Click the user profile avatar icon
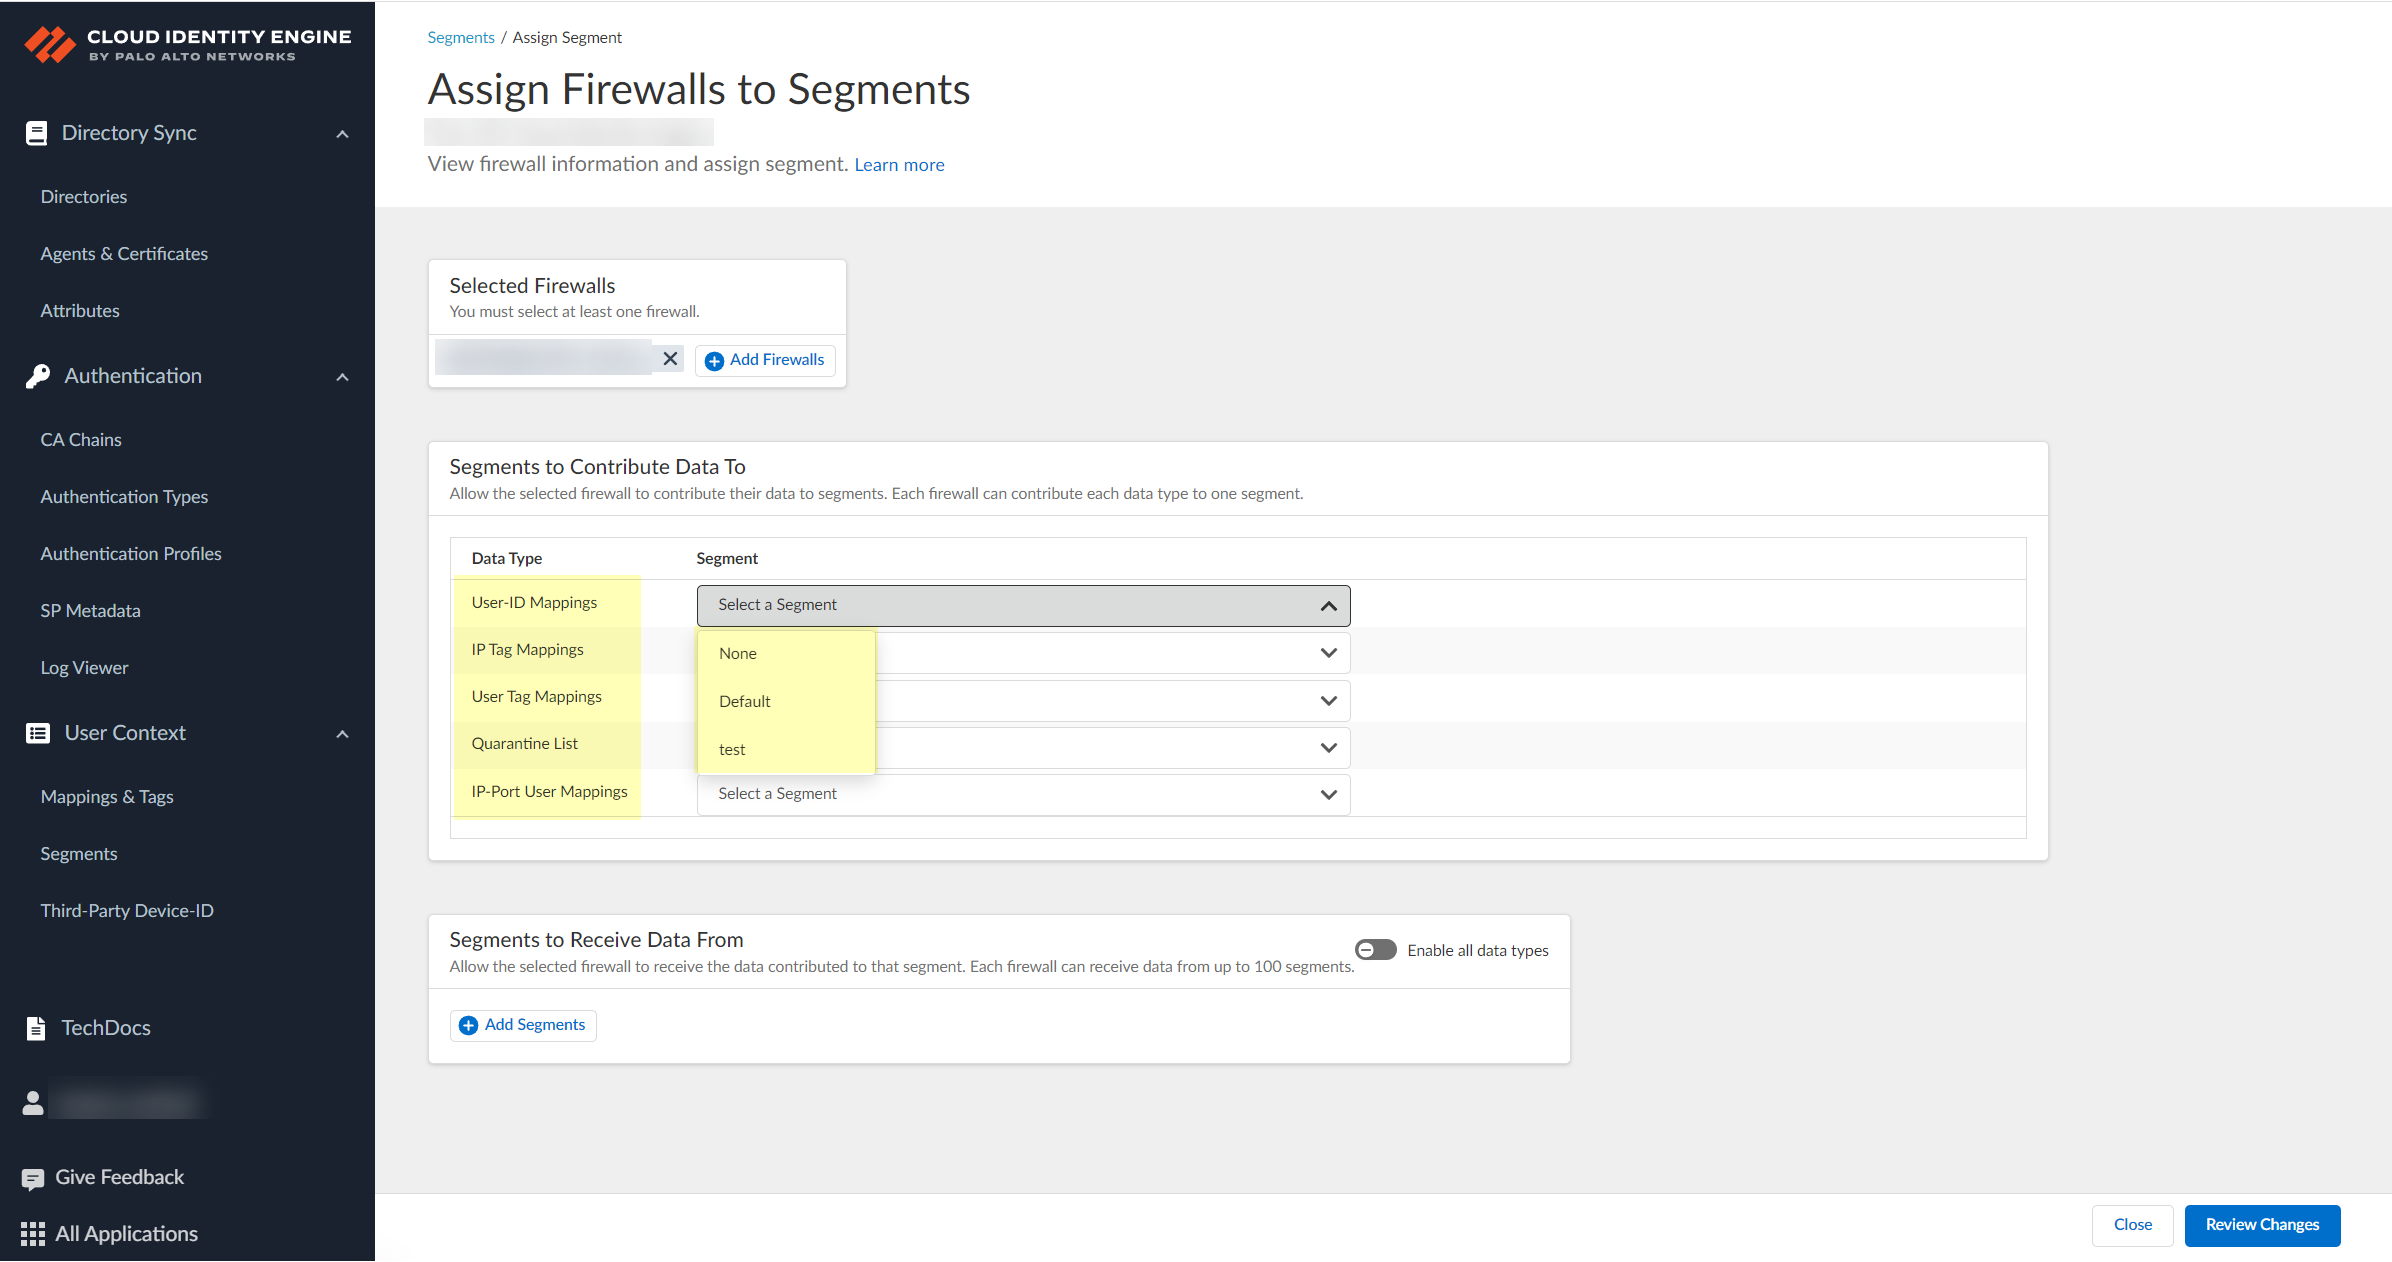This screenshot has width=2392, height=1262. tap(33, 1103)
